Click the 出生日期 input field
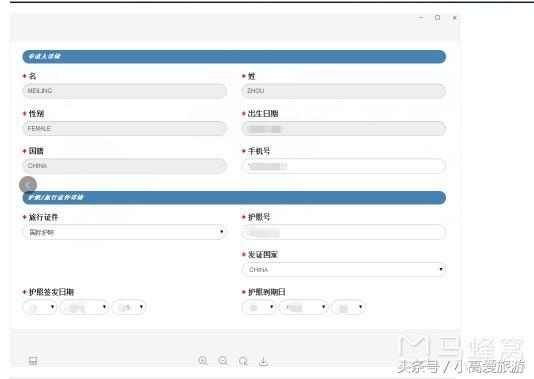 [344, 128]
